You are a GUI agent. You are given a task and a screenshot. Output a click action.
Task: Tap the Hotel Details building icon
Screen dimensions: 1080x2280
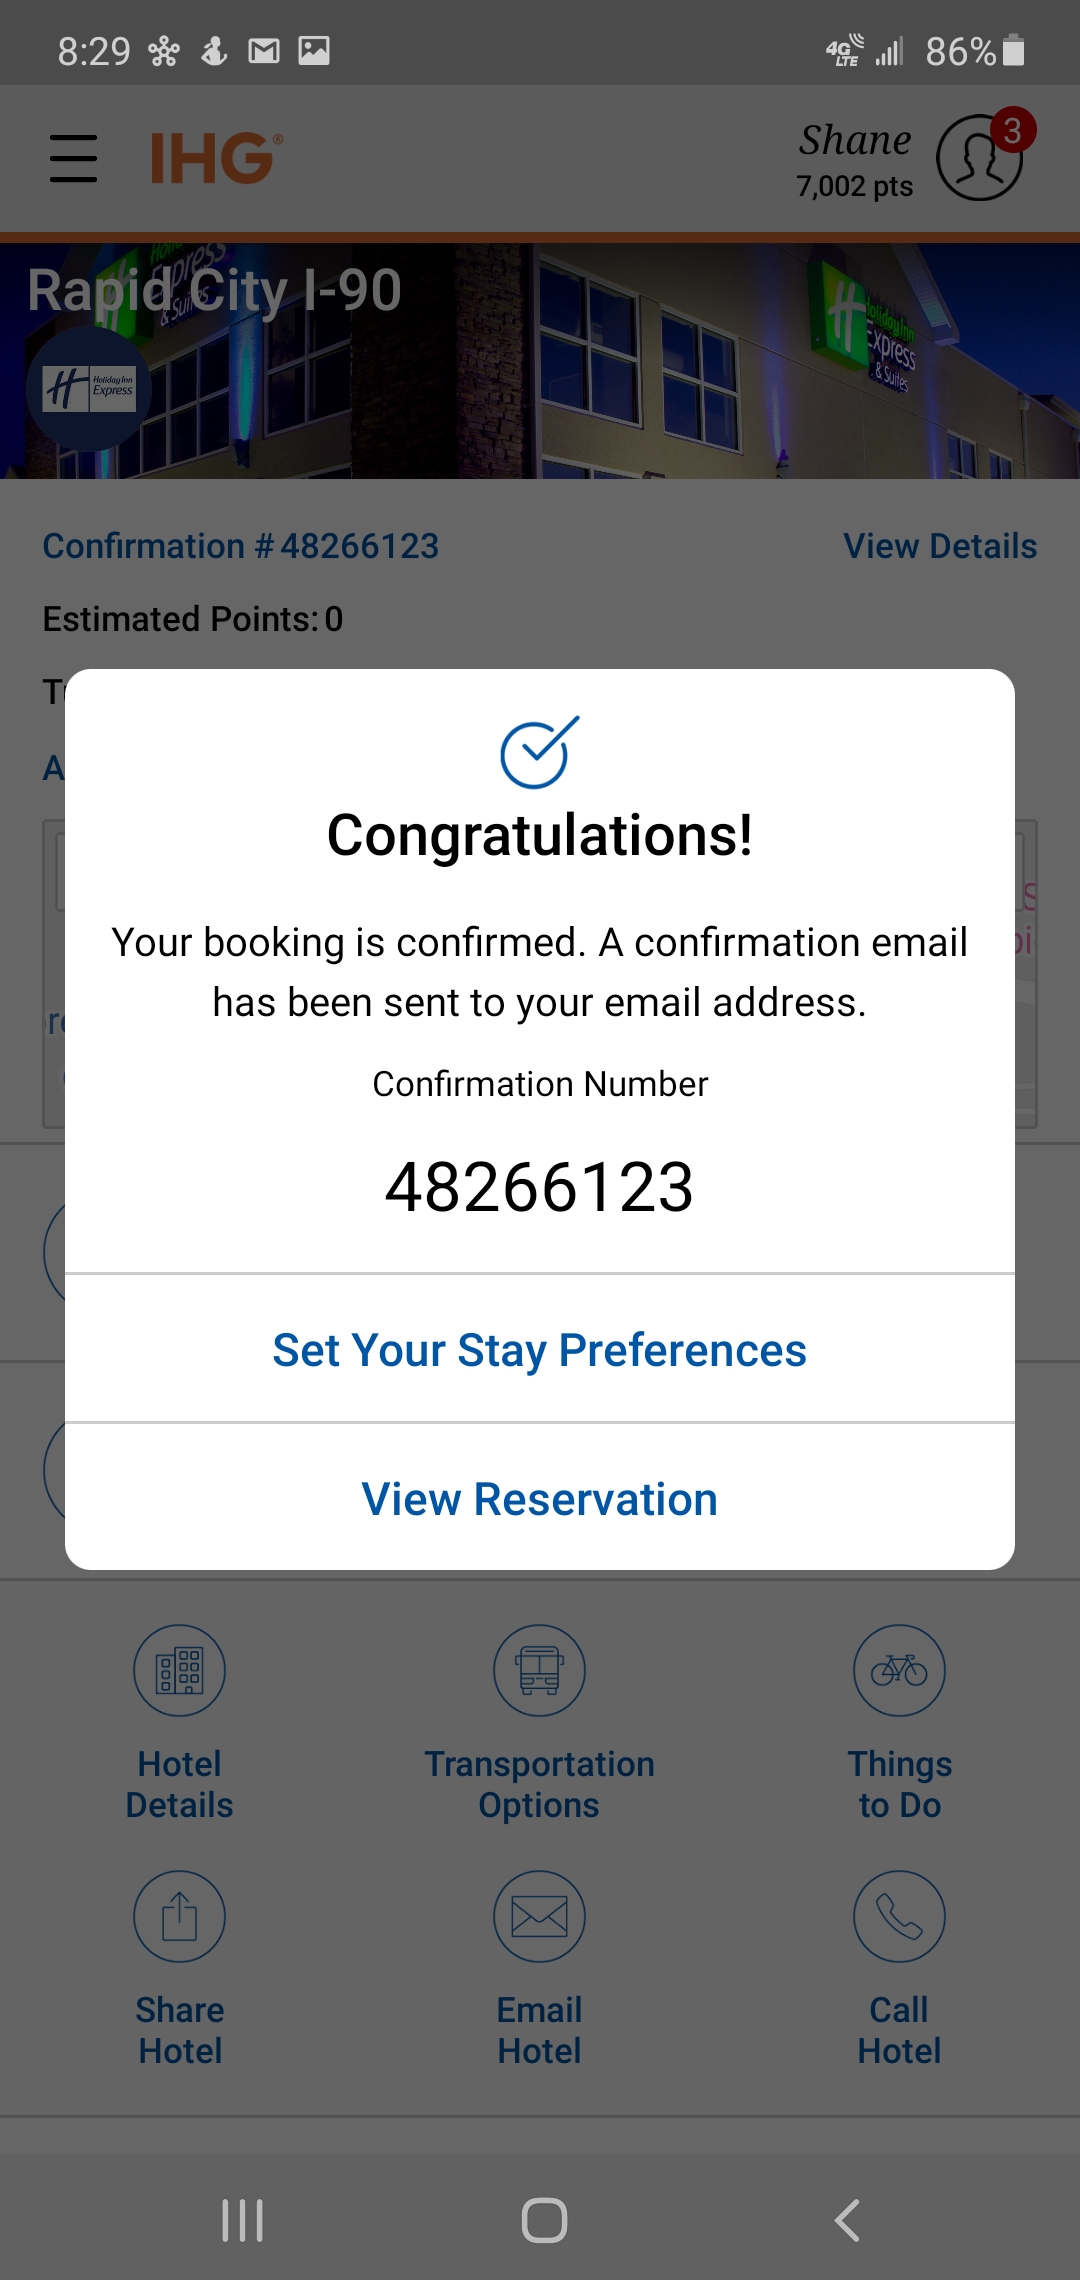point(180,1671)
